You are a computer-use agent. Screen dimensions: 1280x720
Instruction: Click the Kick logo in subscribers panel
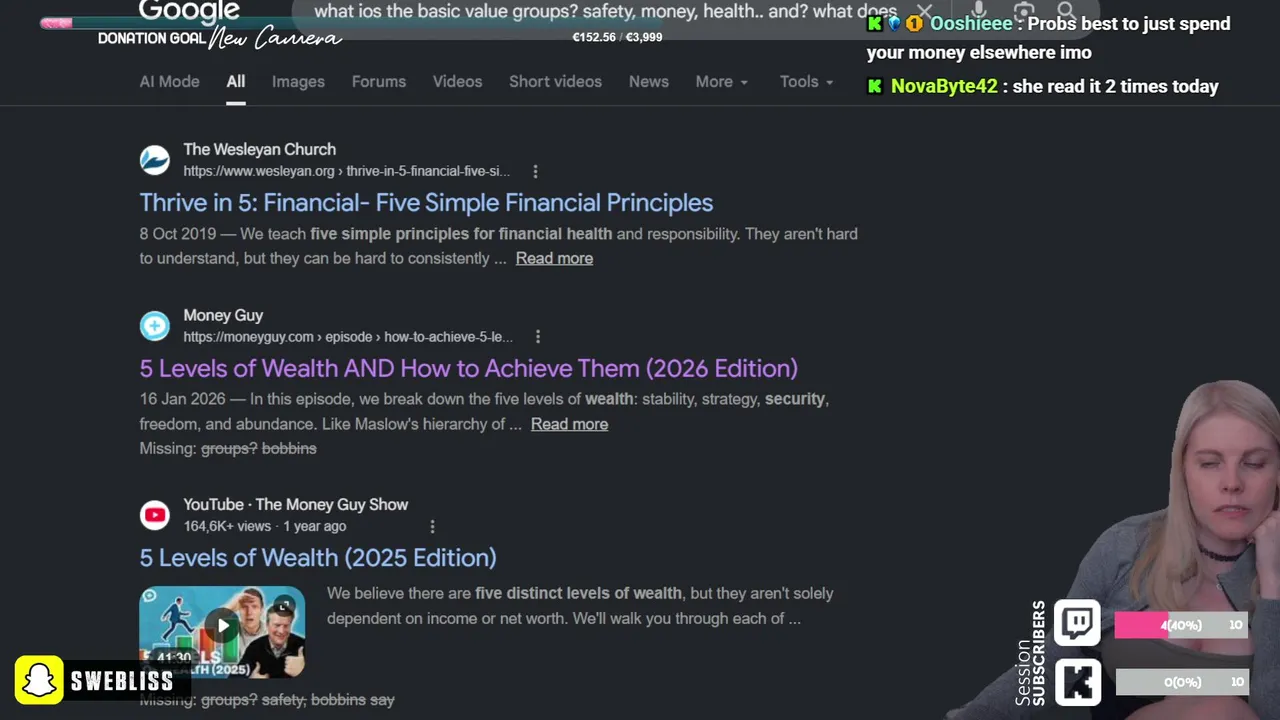click(x=1078, y=683)
